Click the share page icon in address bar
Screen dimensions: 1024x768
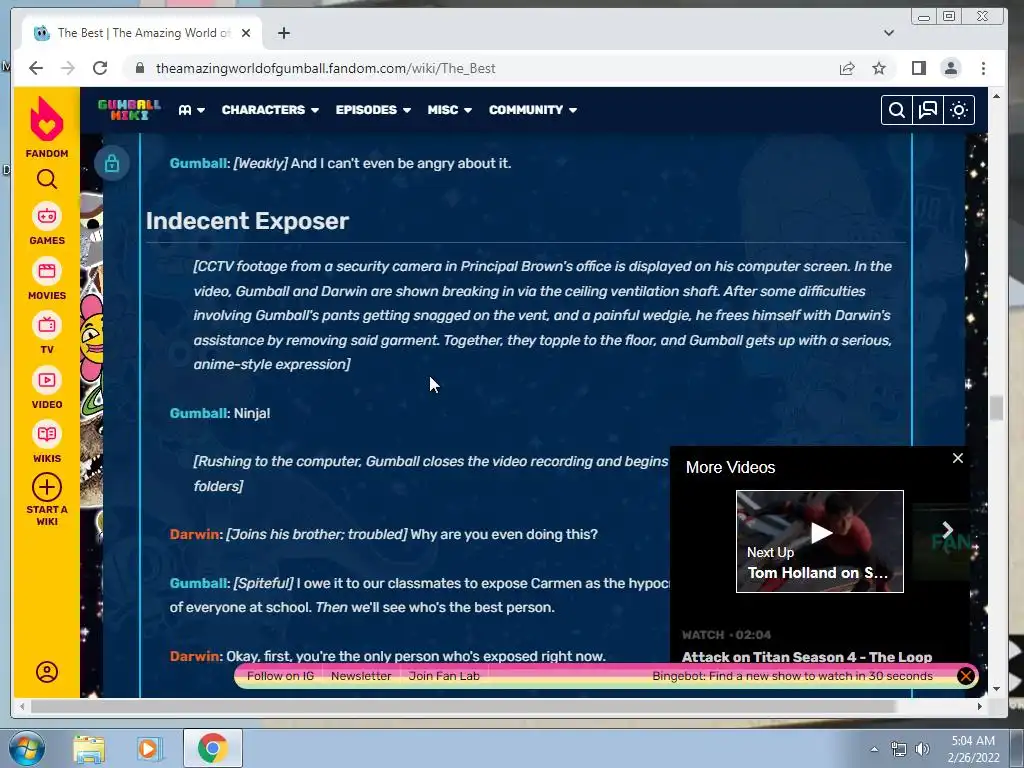point(847,68)
